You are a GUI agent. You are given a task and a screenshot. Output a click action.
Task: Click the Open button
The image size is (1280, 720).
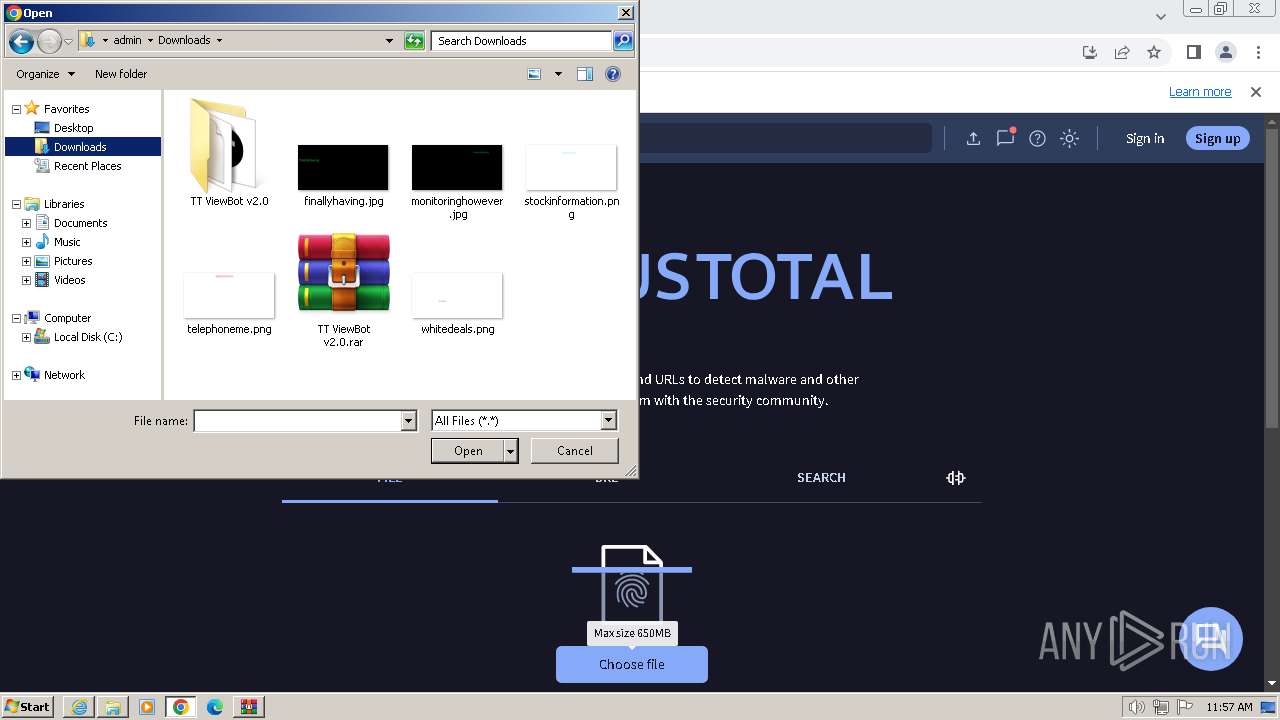click(468, 451)
